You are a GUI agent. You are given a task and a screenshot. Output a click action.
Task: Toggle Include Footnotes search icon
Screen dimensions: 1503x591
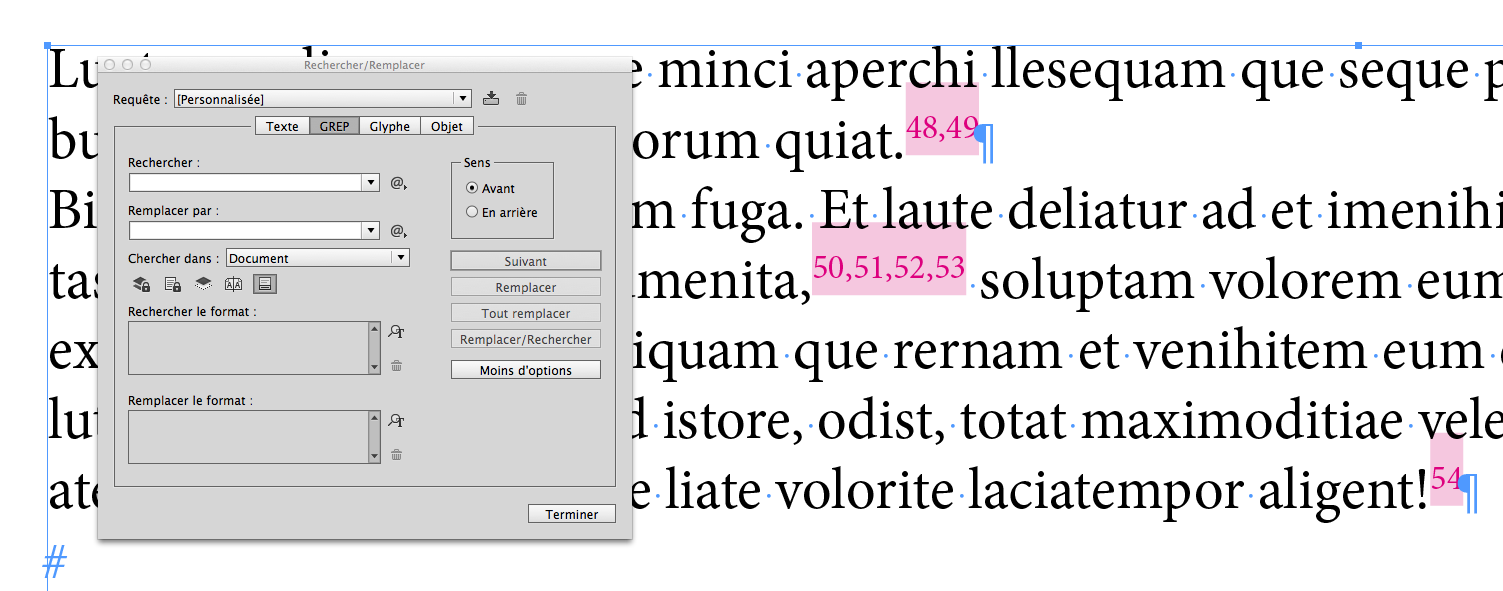(265, 284)
